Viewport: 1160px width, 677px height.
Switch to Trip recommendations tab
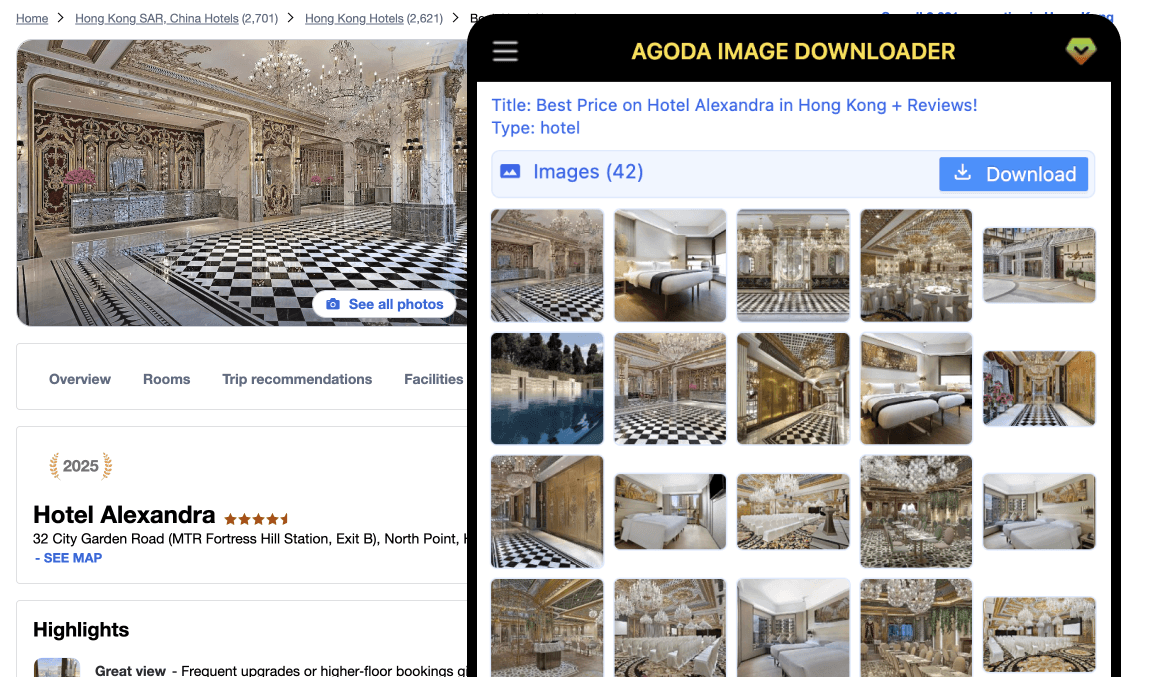[x=297, y=379]
